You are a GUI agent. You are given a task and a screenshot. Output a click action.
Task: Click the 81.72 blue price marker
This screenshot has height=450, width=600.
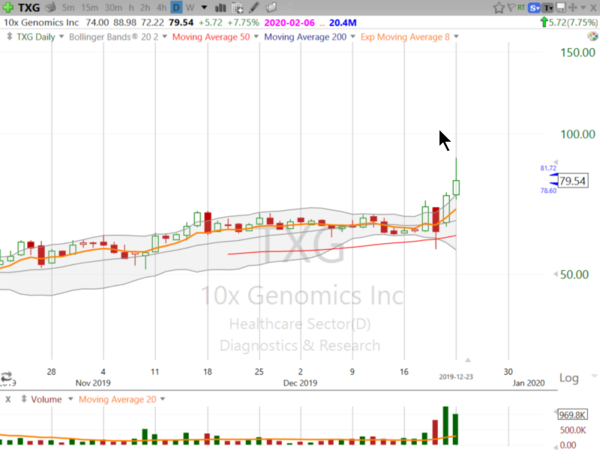pyautogui.click(x=548, y=168)
